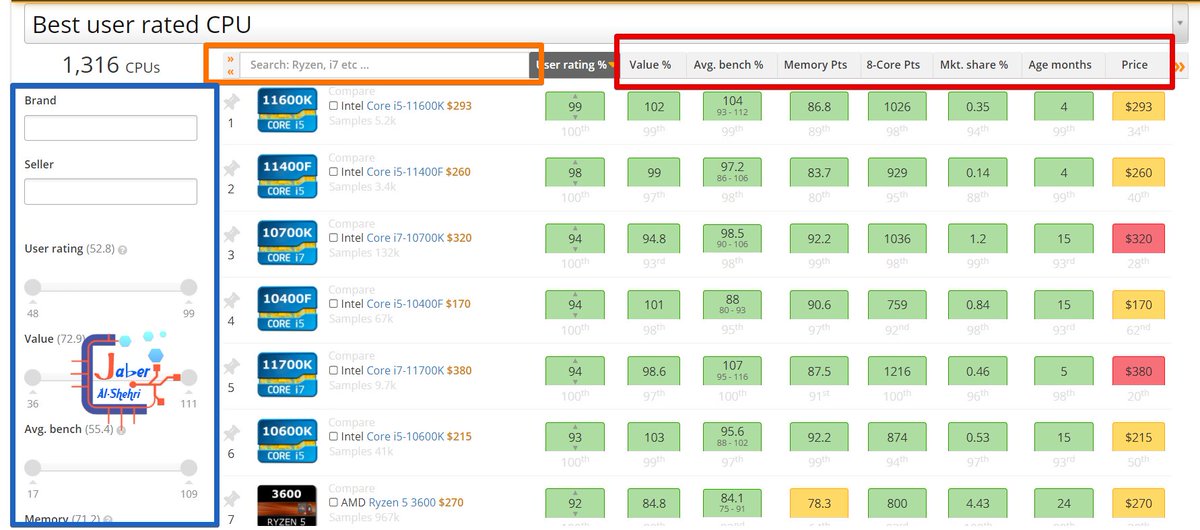Pin the Core i5-11400F row

[x=231, y=168]
